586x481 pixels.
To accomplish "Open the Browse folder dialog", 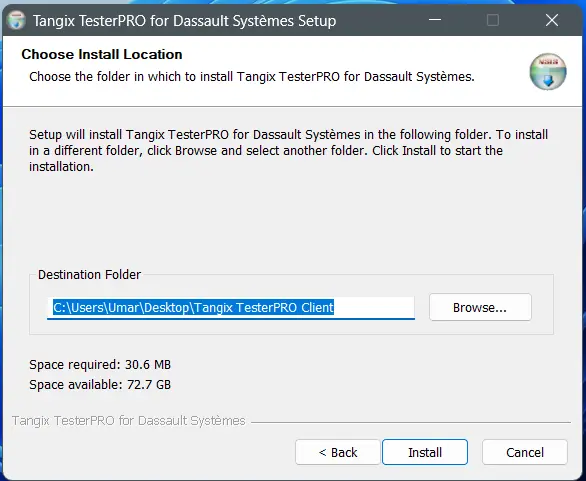I will pos(480,307).
